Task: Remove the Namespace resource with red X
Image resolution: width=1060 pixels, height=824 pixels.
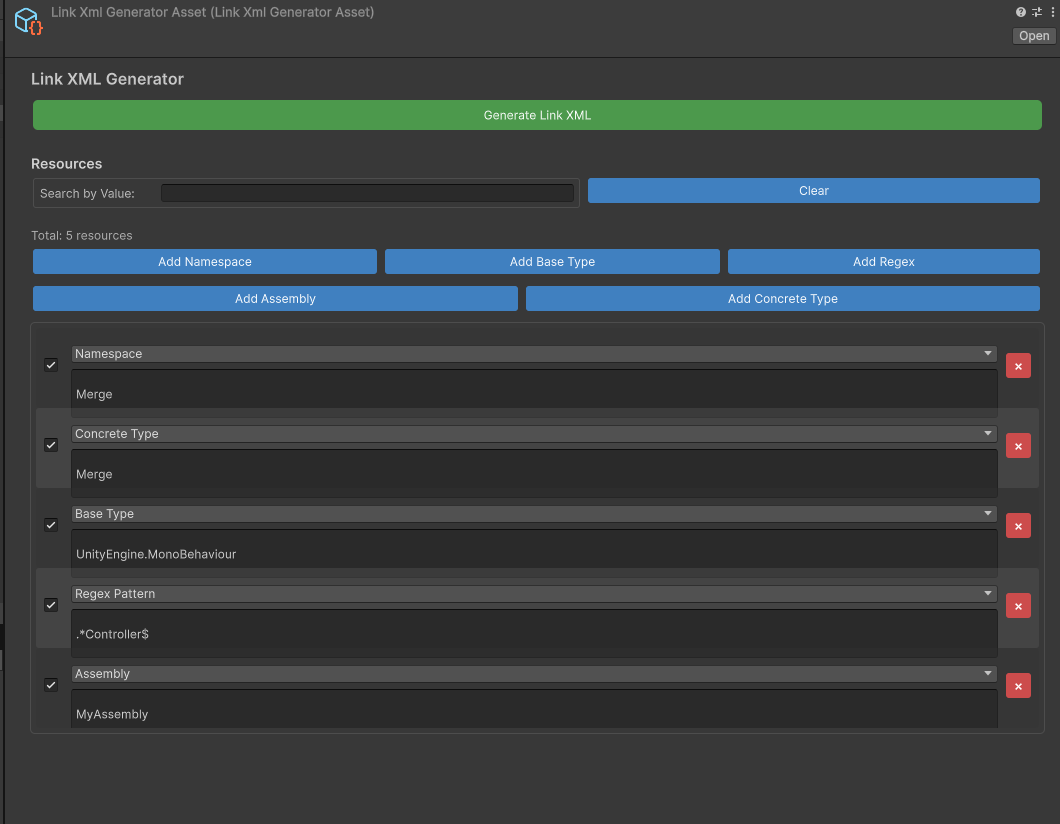Action: tap(1018, 366)
